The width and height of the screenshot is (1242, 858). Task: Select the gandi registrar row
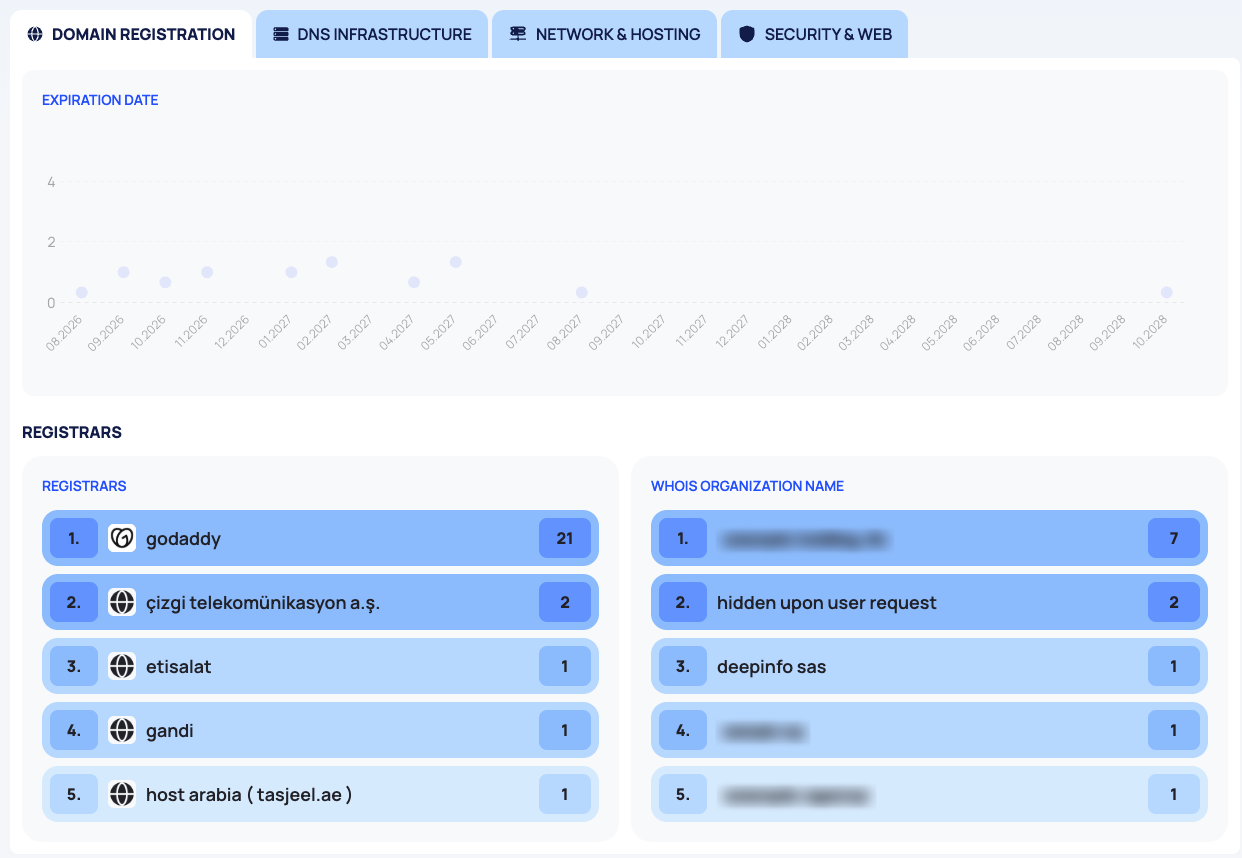[x=320, y=730]
